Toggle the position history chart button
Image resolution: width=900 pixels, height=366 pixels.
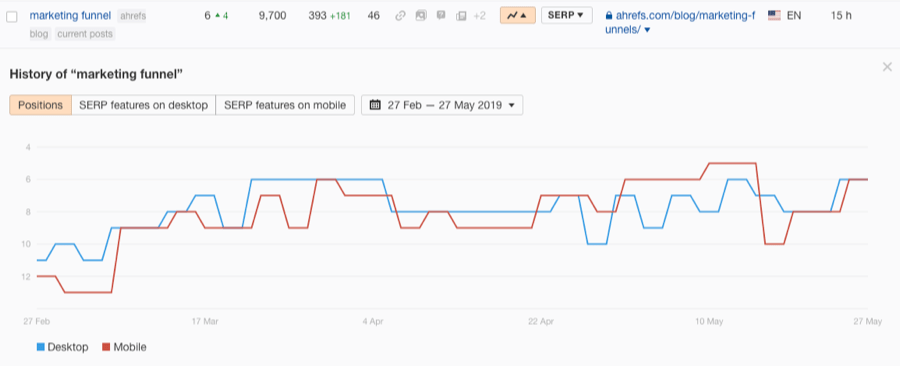click(518, 15)
